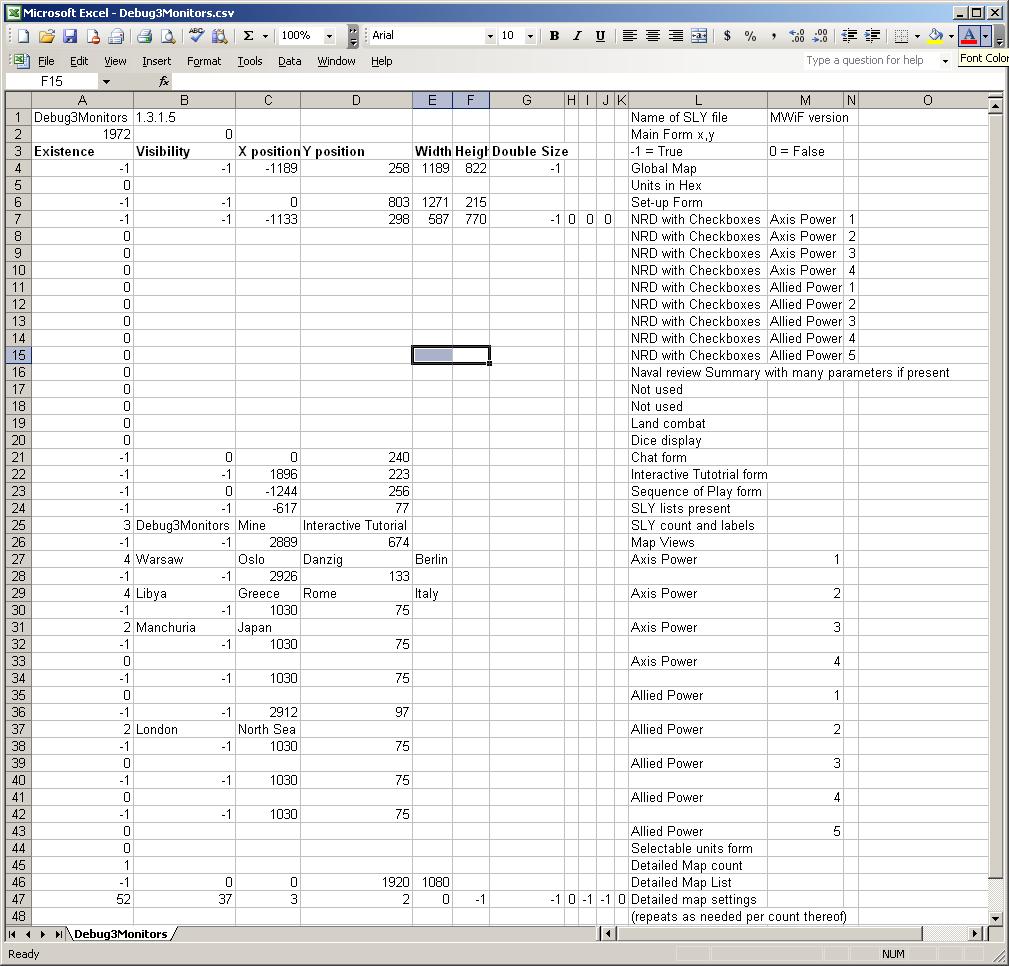The height and width of the screenshot is (966, 1009).
Task: Open the Edit menu
Action: click(x=79, y=61)
